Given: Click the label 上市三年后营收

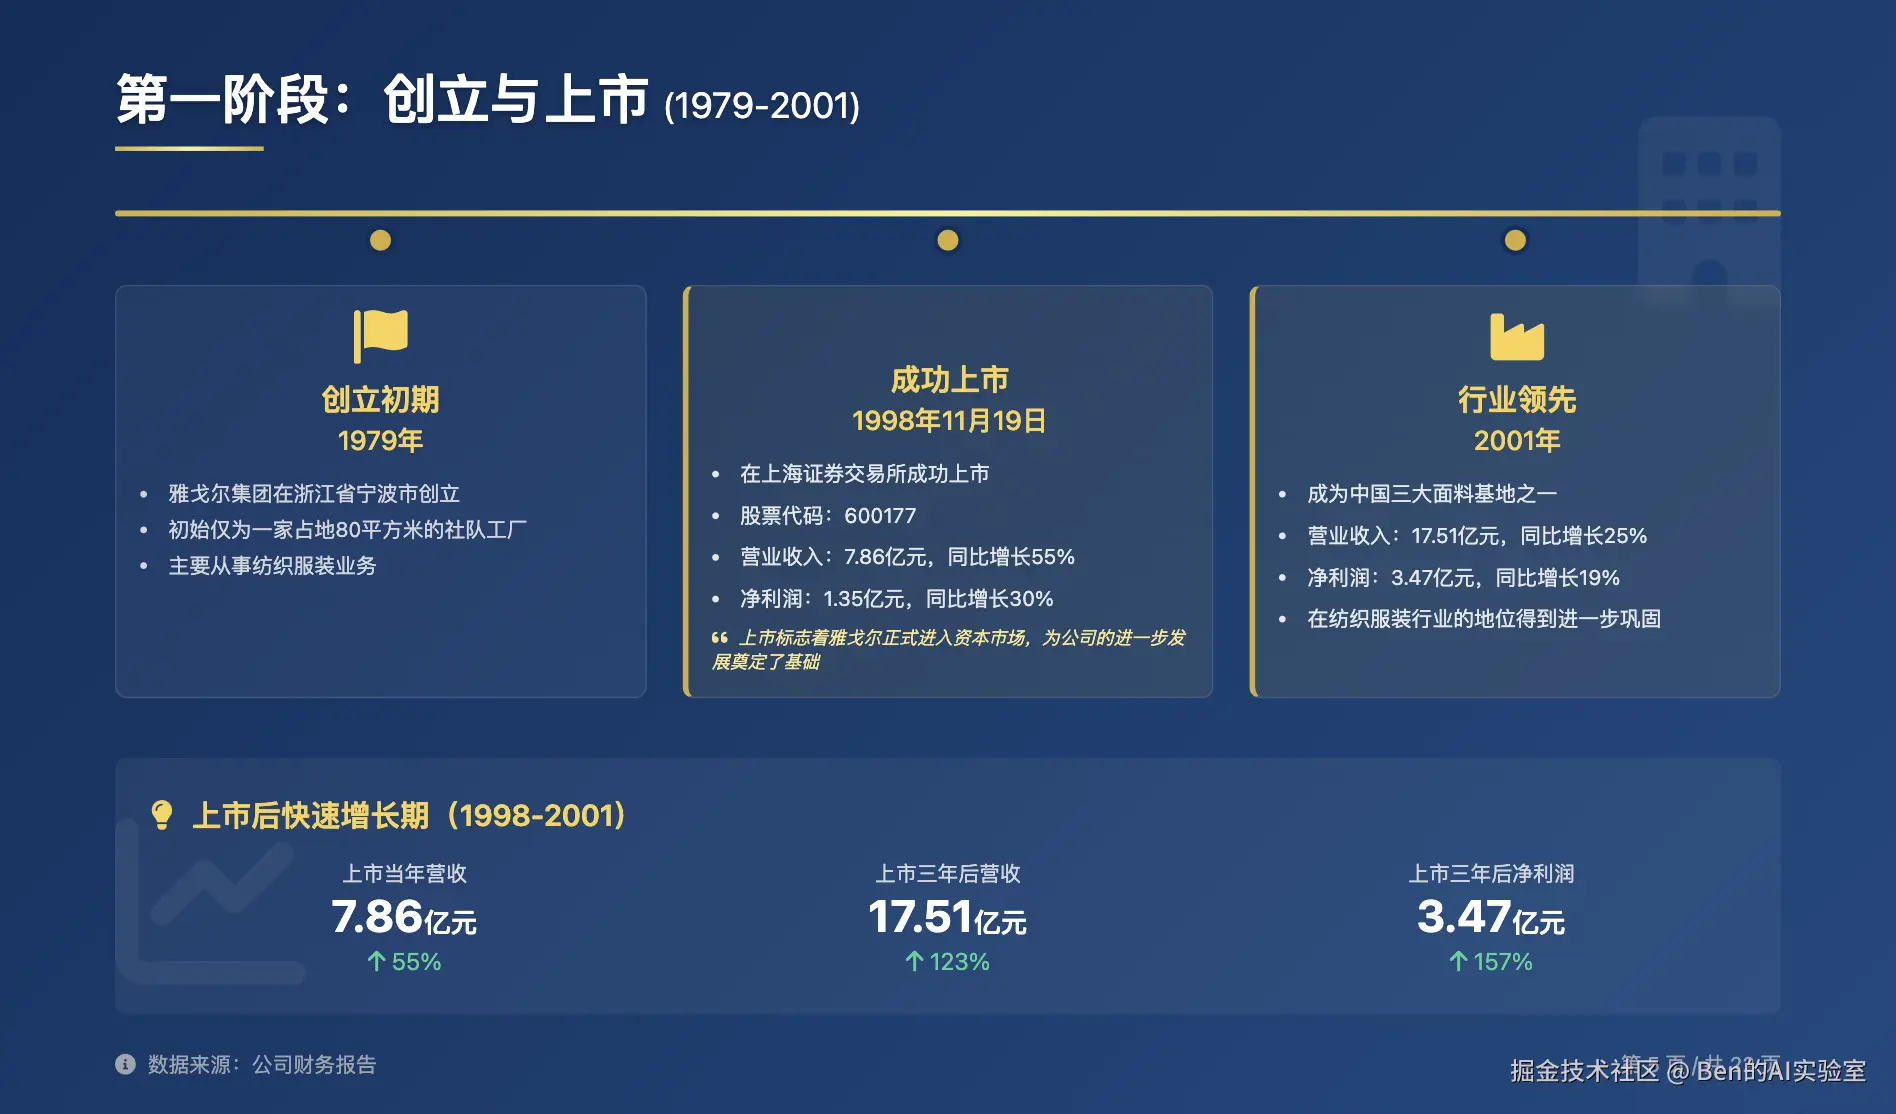Looking at the screenshot, I should click(x=948, y=873).
